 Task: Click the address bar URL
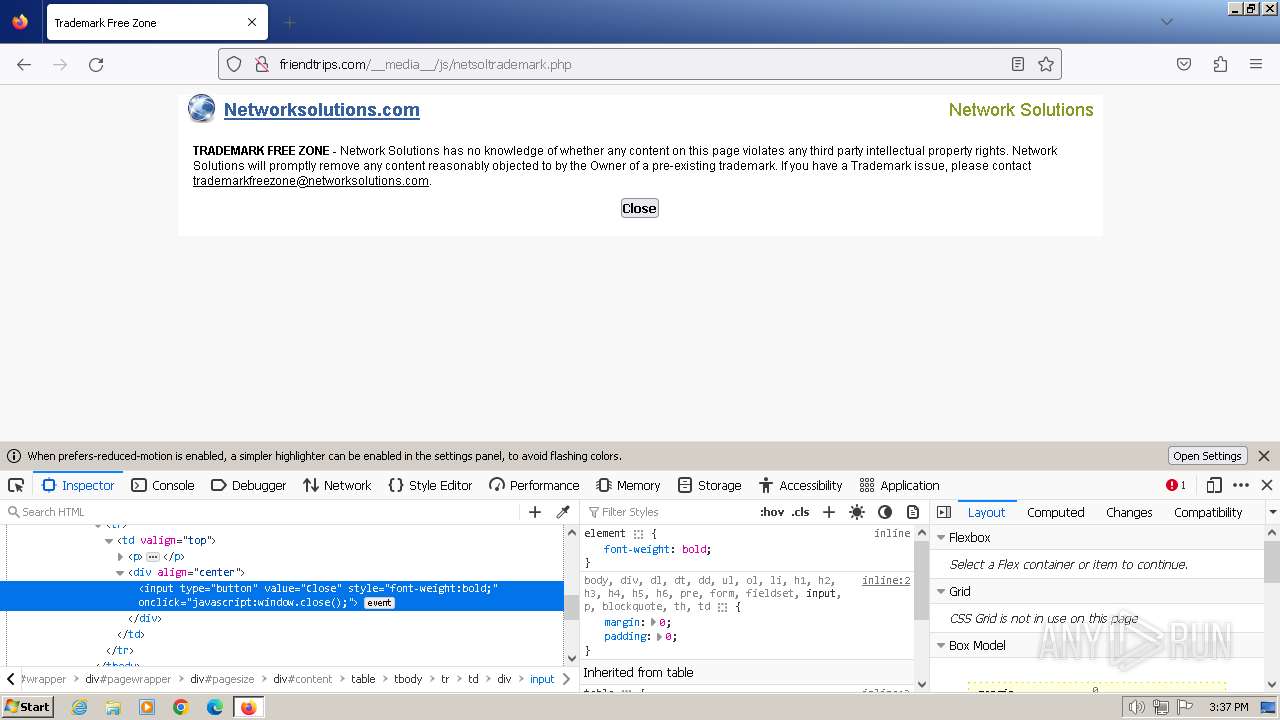425,64
